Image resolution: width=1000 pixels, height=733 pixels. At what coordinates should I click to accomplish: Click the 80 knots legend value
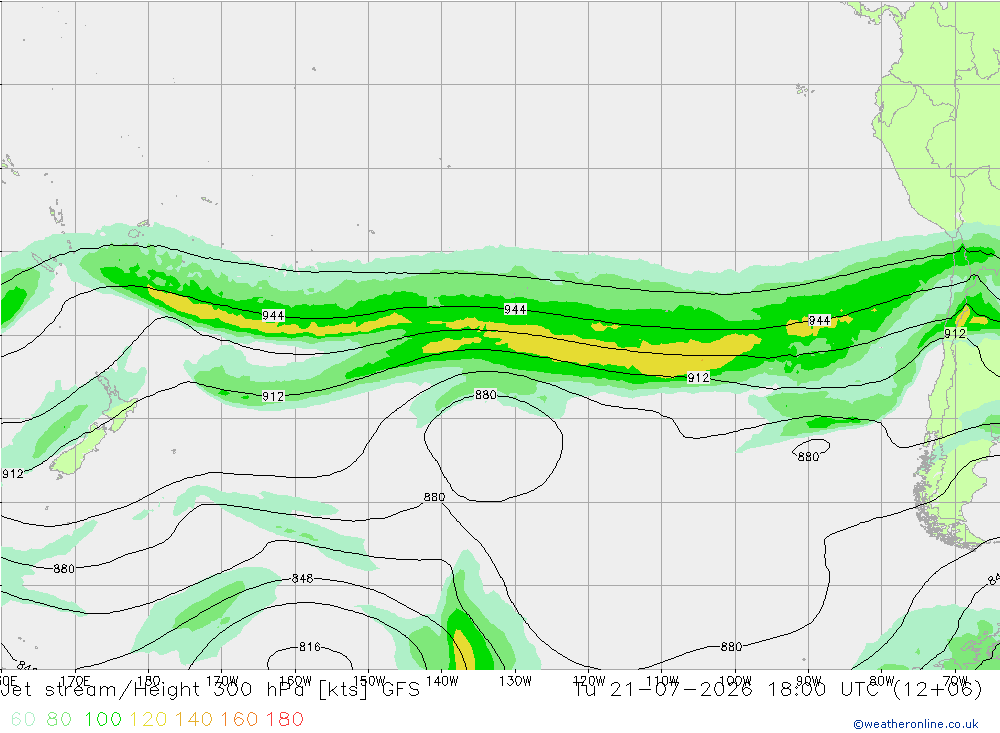(59, 720)
